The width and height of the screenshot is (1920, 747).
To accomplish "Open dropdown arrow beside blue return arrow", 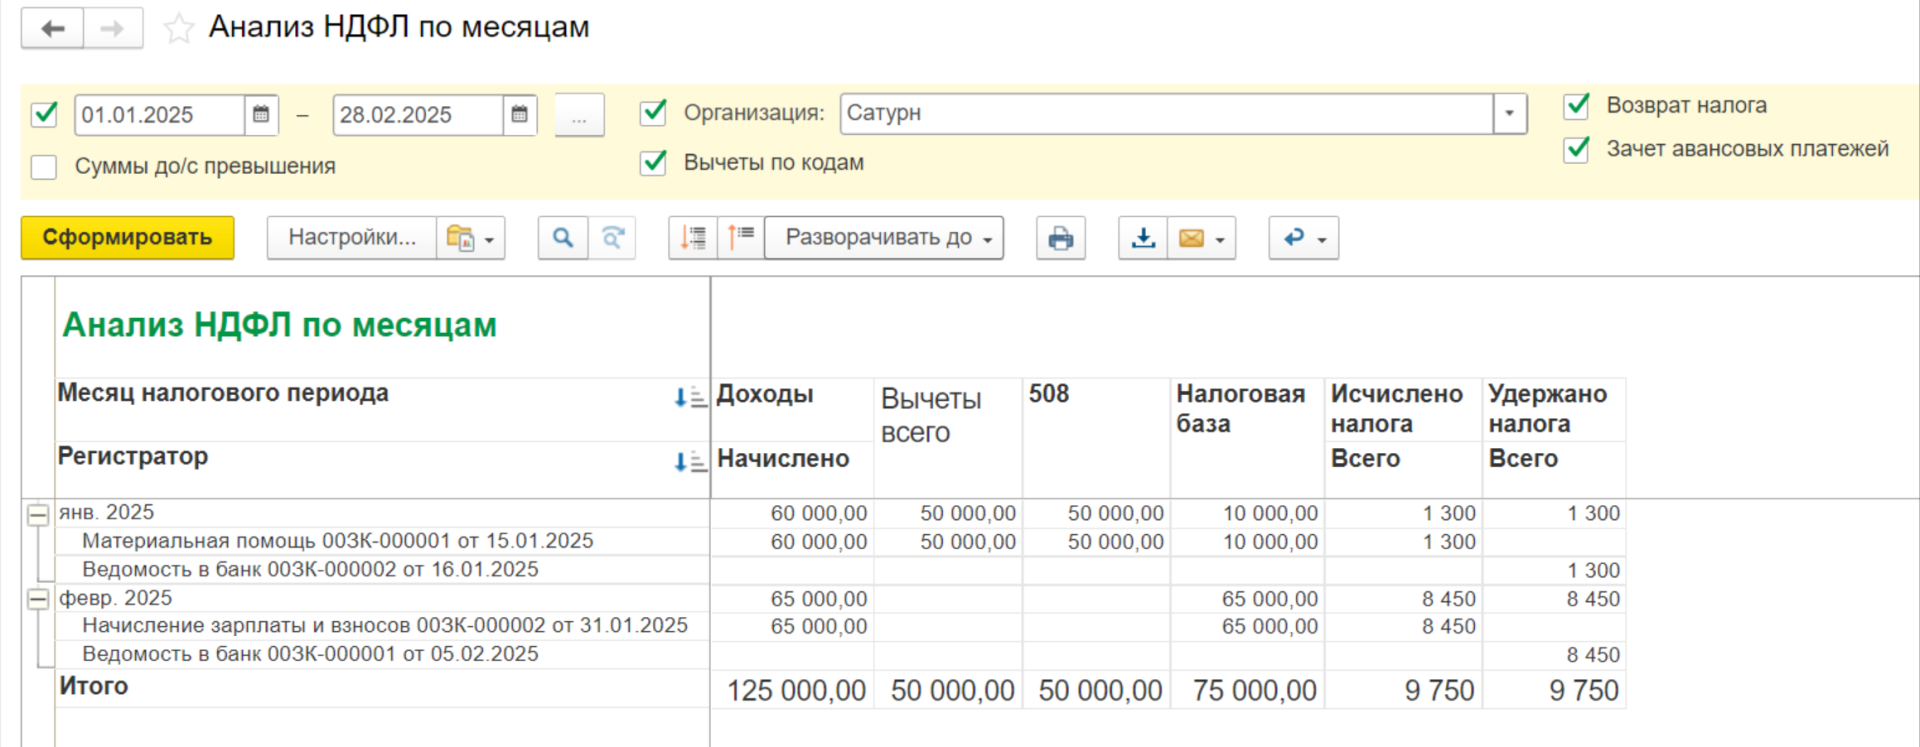I will tap(1322, 240).
